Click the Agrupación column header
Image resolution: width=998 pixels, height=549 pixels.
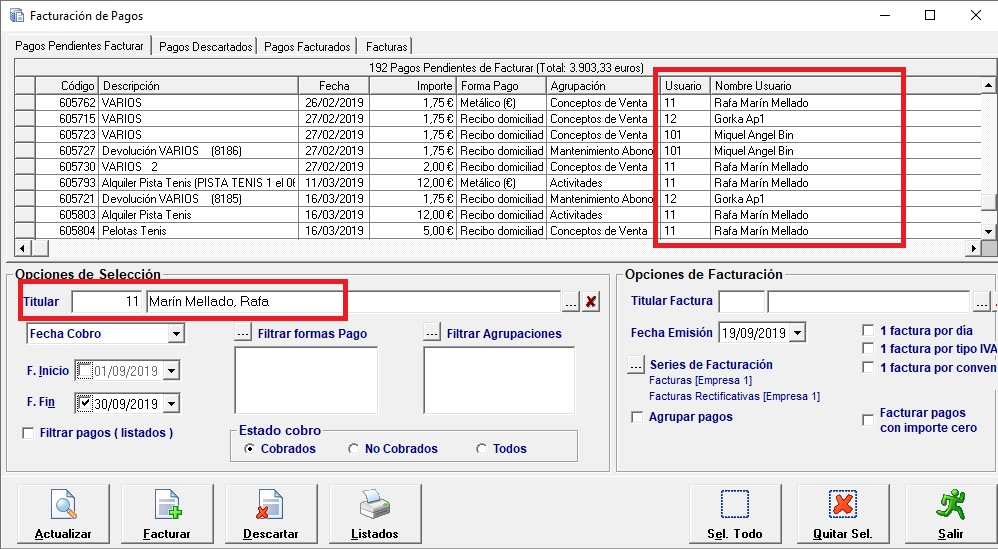(603, 86)
